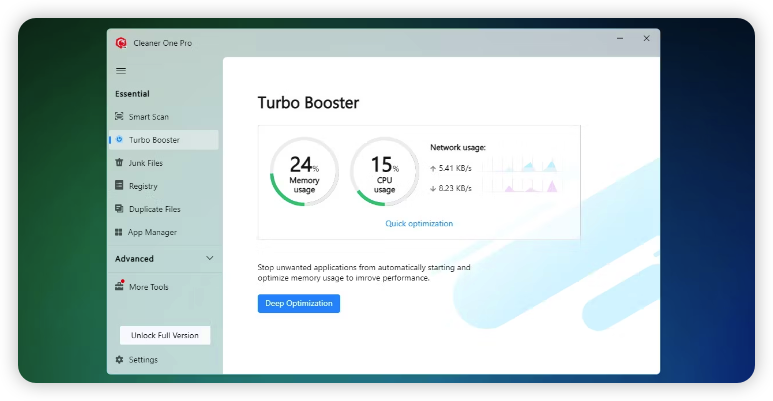Click the Turbo Booster page heading
This screenshot has width=773, height=401.
(308, 103)
